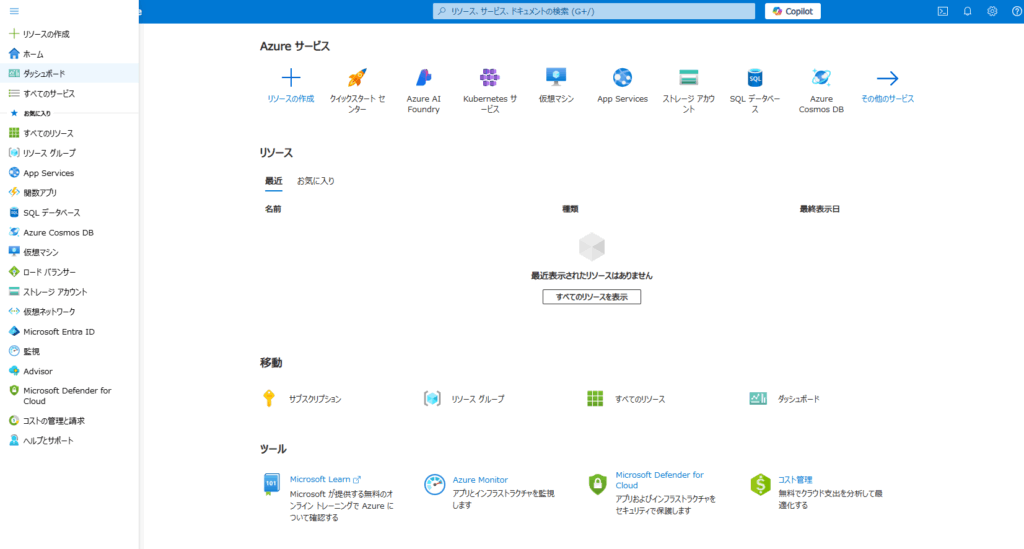
Task: Click the すべてのリソースを表示 button
Action: pyautogui.click(x=591, y=297)
